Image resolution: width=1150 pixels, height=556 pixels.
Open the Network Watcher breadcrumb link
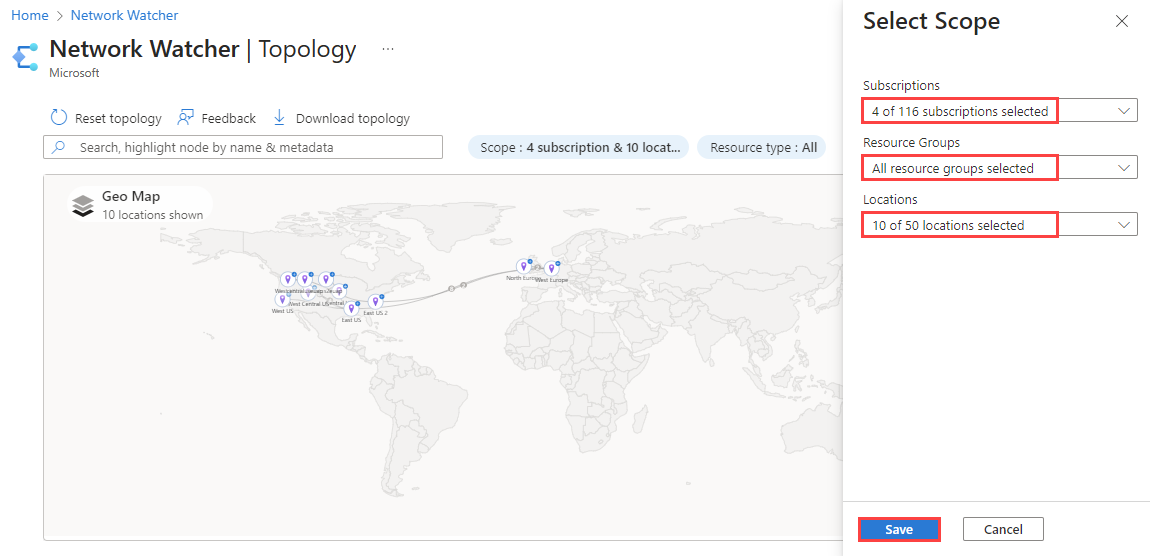coord(125,15)
